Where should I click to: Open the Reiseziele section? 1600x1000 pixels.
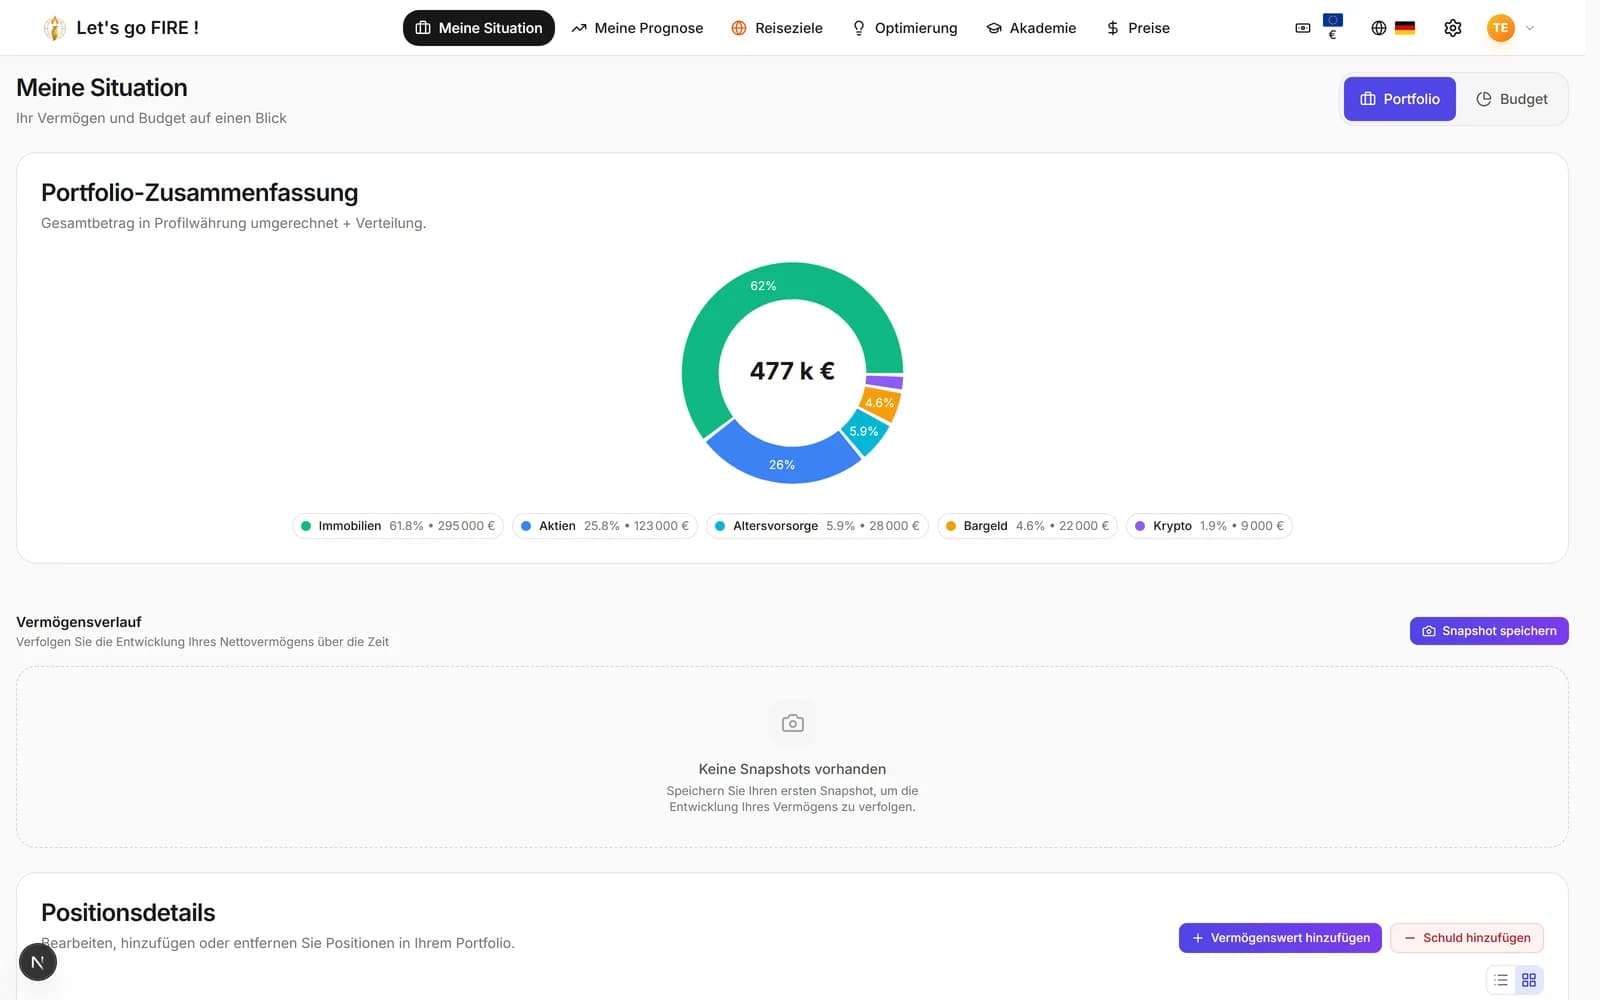click(x=777, y=28)
